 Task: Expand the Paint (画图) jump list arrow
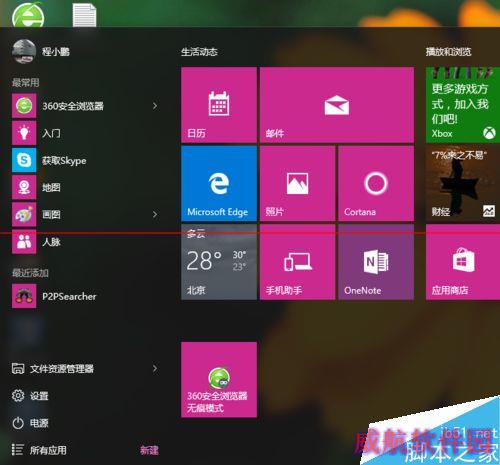coord(155,214)
